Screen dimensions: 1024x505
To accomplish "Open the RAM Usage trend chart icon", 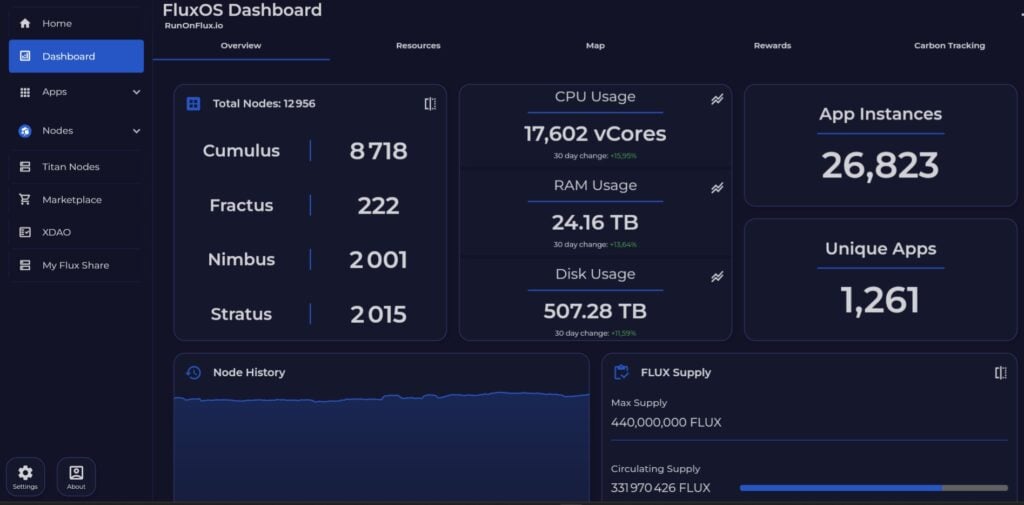I will coord(717,188).
